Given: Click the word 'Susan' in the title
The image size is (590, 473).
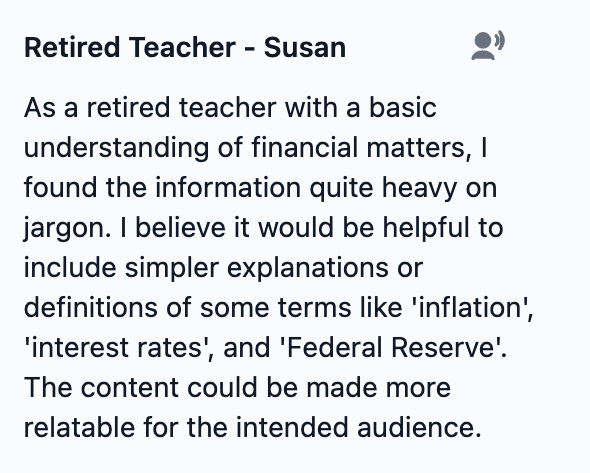Looking at the screenshot, I should pos(304,48).
